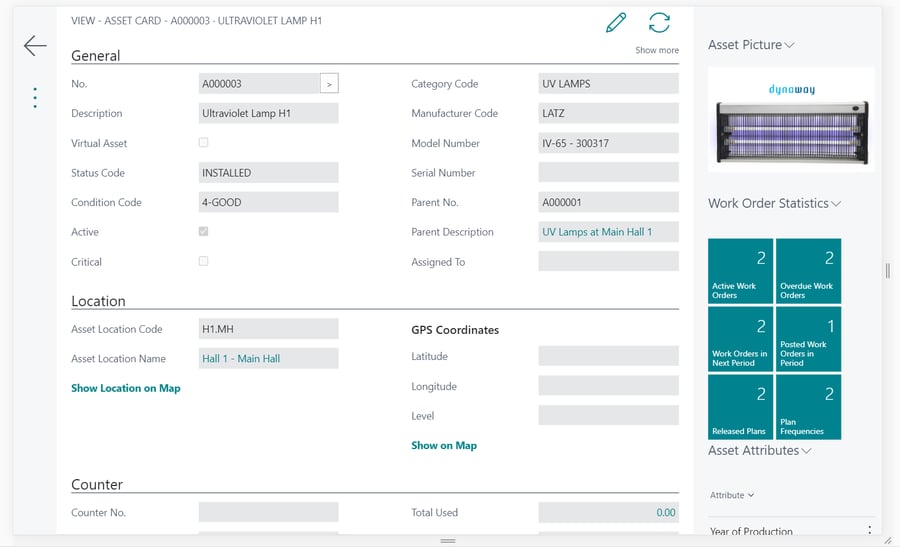This screenshot has height=548, width=900.
Task: Click the Location section heading
Action: 98,301
